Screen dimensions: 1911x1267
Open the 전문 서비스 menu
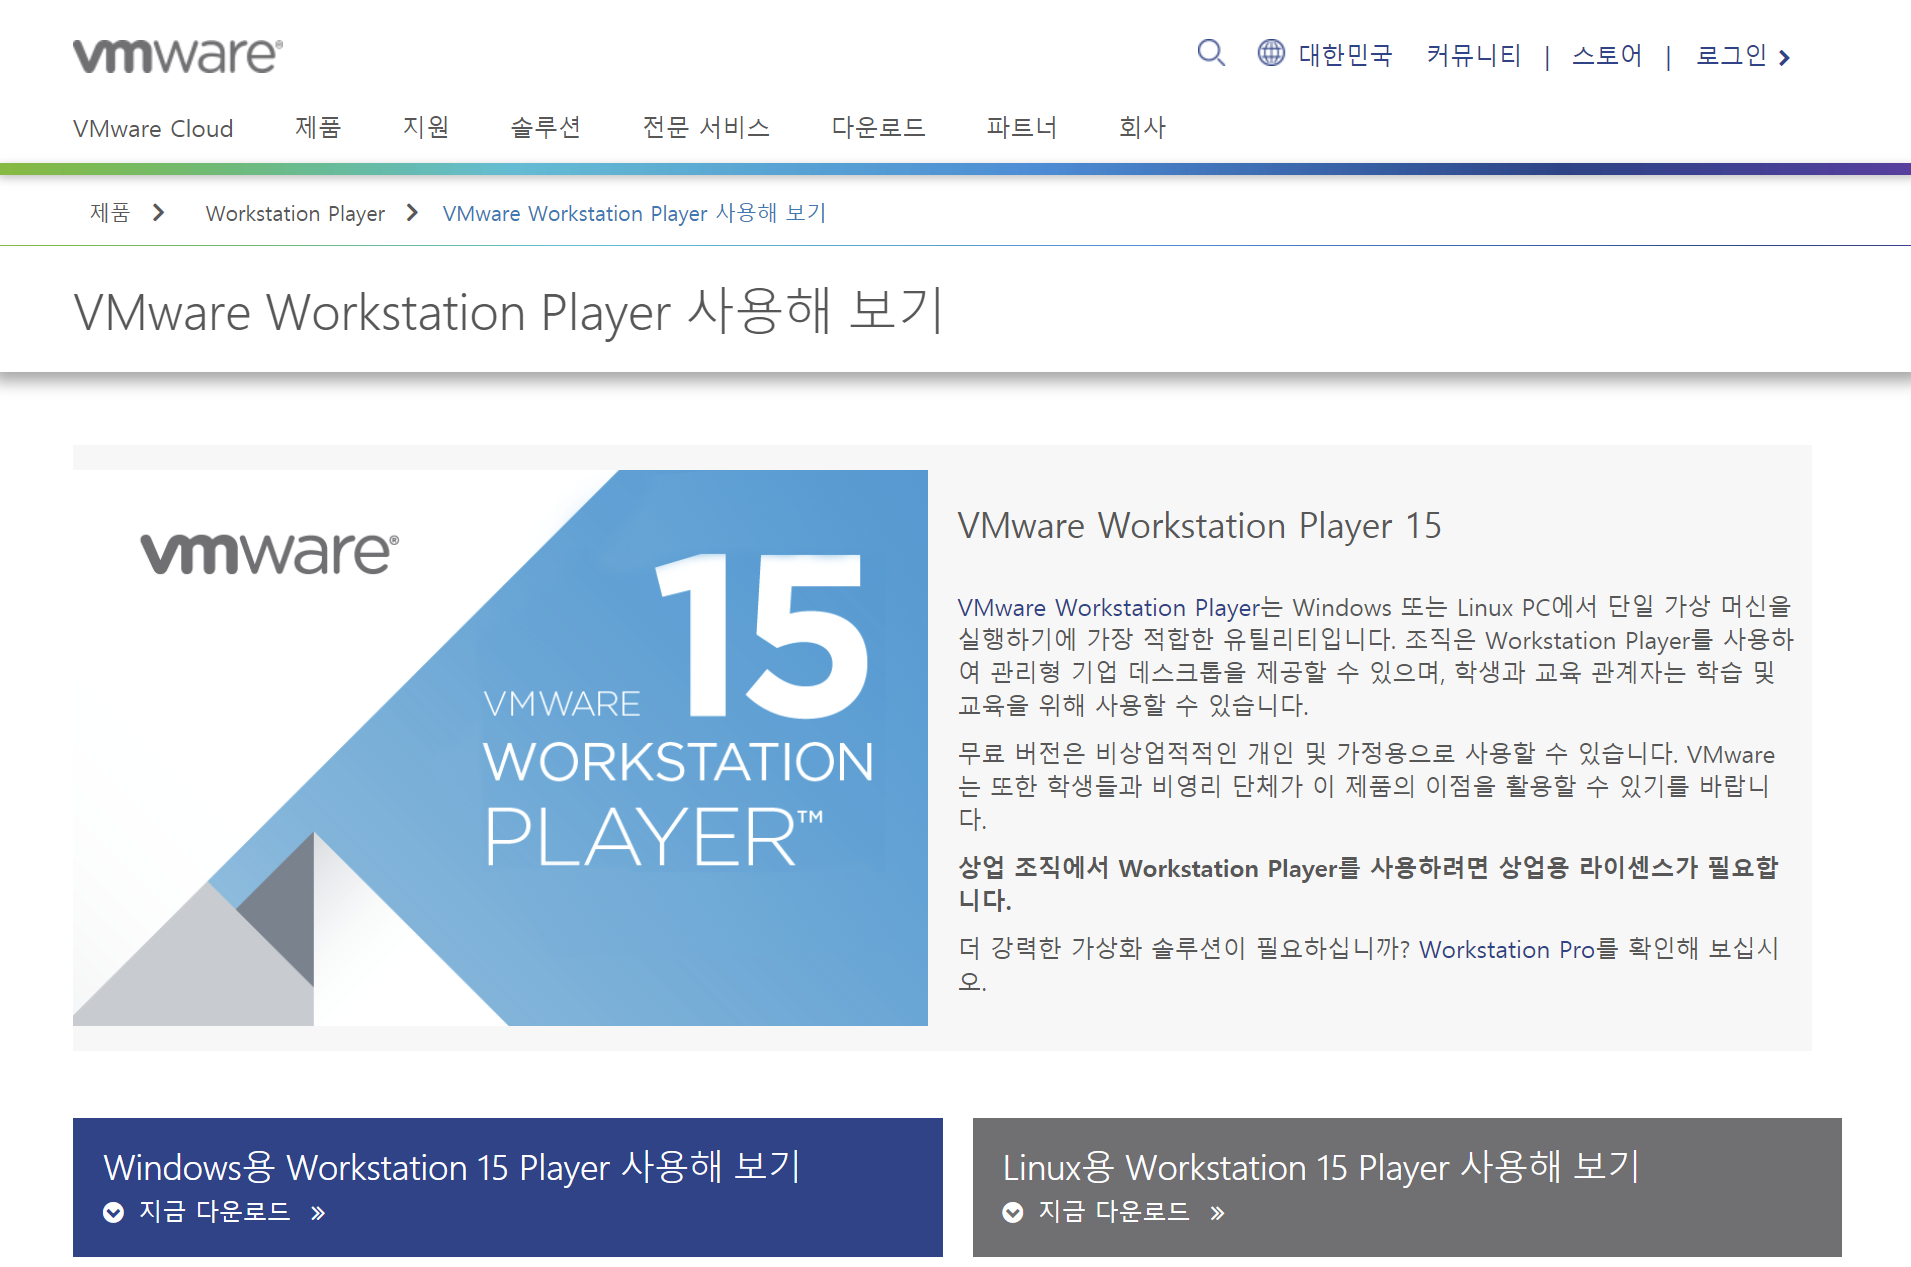point(706,128)
